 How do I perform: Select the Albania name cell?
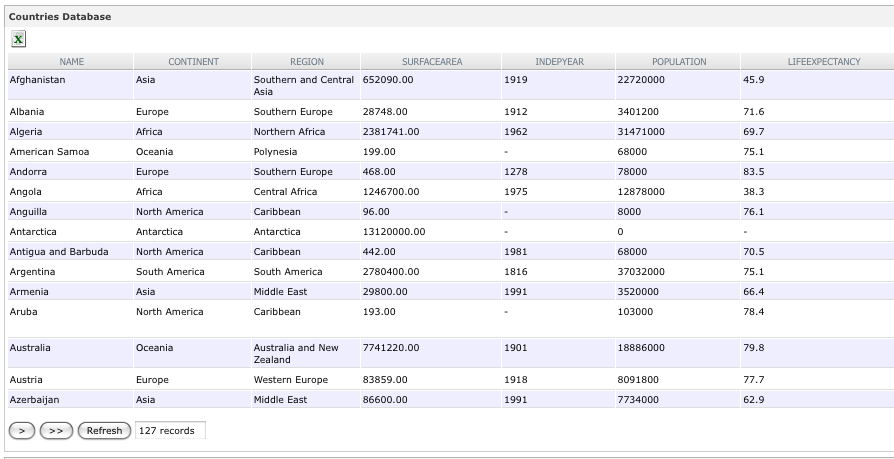click(27, 112)
